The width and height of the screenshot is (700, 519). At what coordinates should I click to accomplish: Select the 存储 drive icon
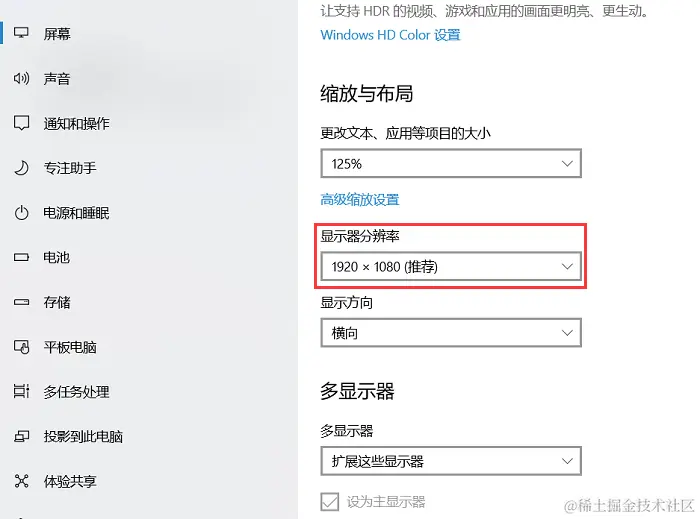[21, 302]
